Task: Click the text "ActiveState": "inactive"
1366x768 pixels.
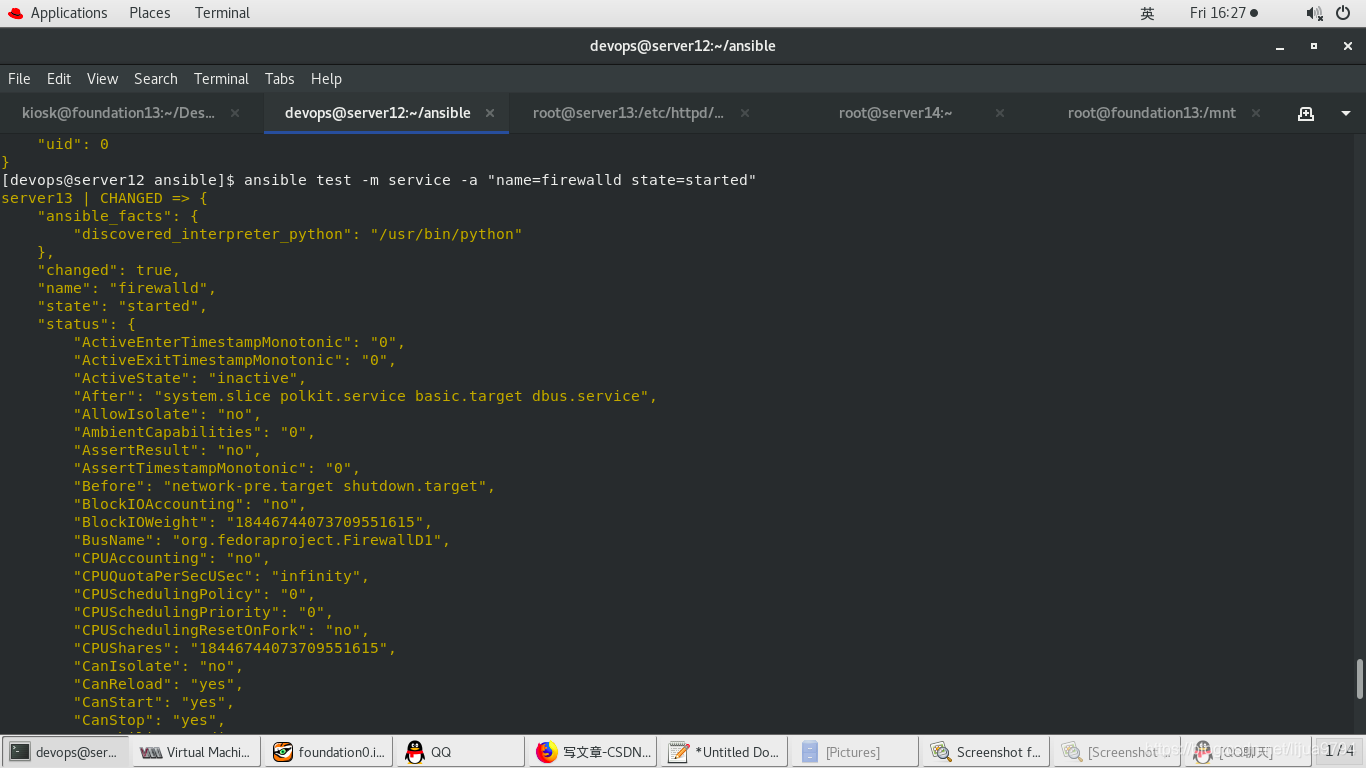Action: (189, 378)
